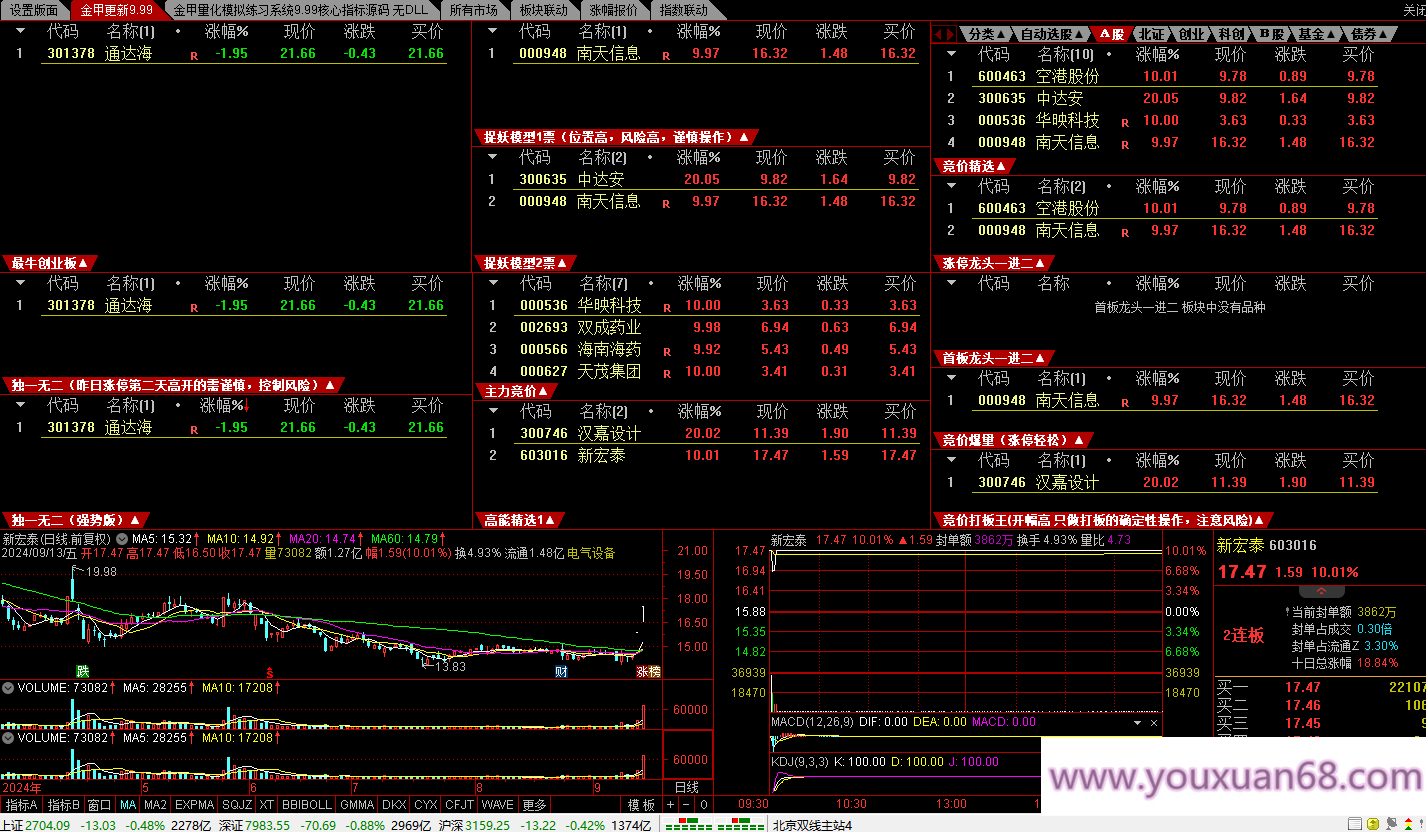
Task: Select the 创业 market tab
Action: (1191, 34)
